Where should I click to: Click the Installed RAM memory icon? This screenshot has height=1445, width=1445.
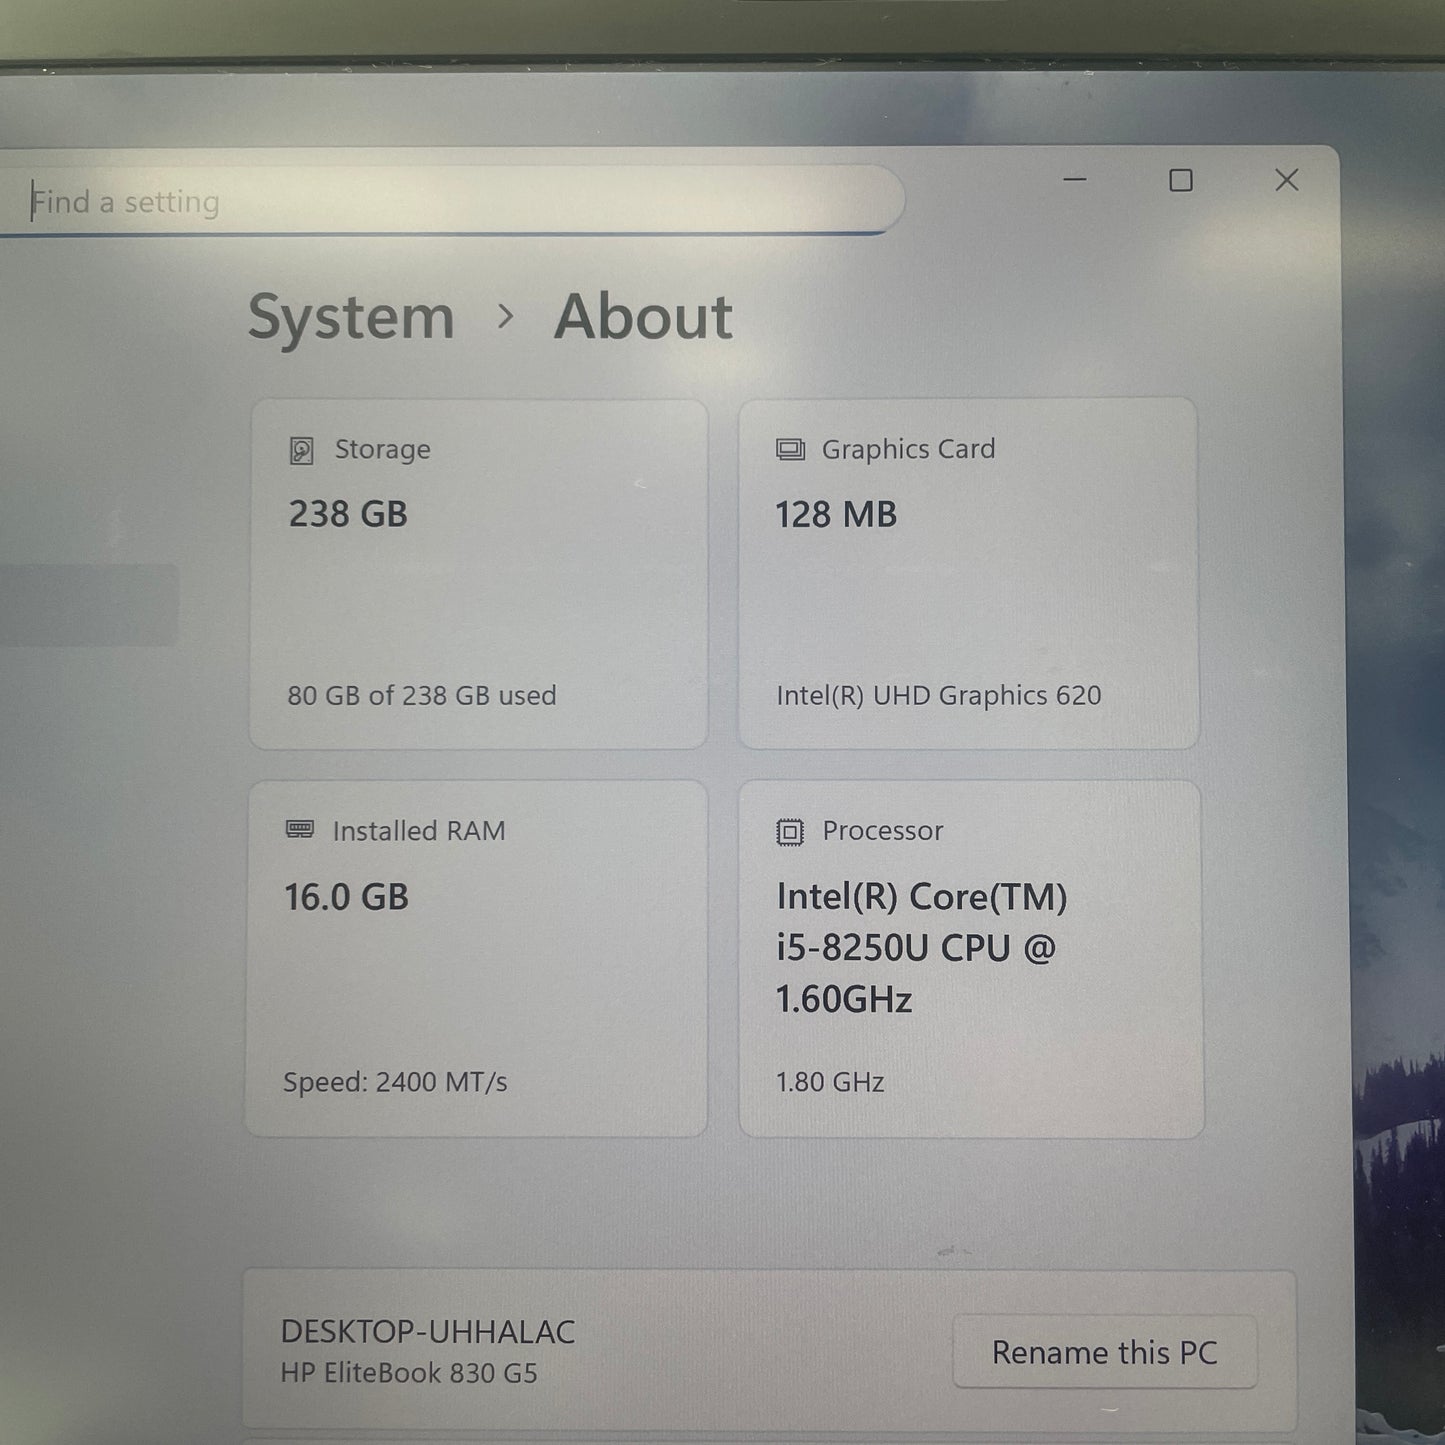(300, 829)
